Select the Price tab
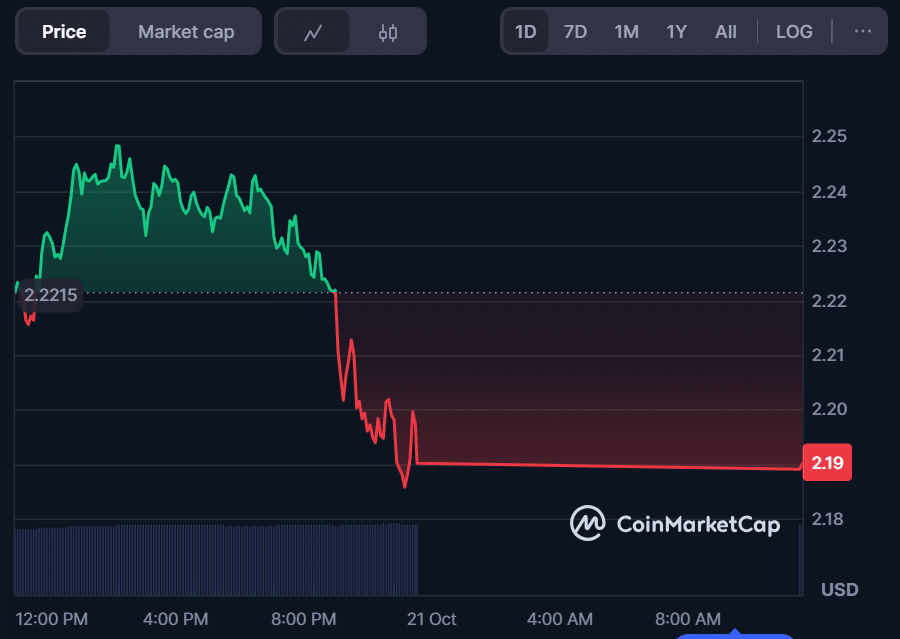Screen dimensions: 900x639 64,32
